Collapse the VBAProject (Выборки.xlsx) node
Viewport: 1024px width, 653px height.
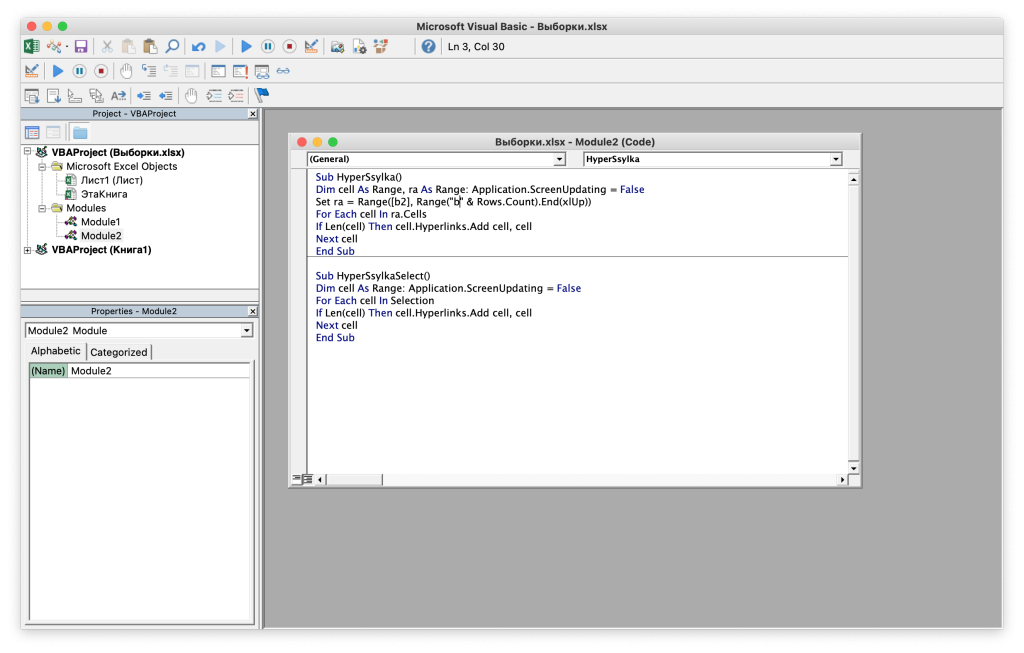tap(27, 152)
